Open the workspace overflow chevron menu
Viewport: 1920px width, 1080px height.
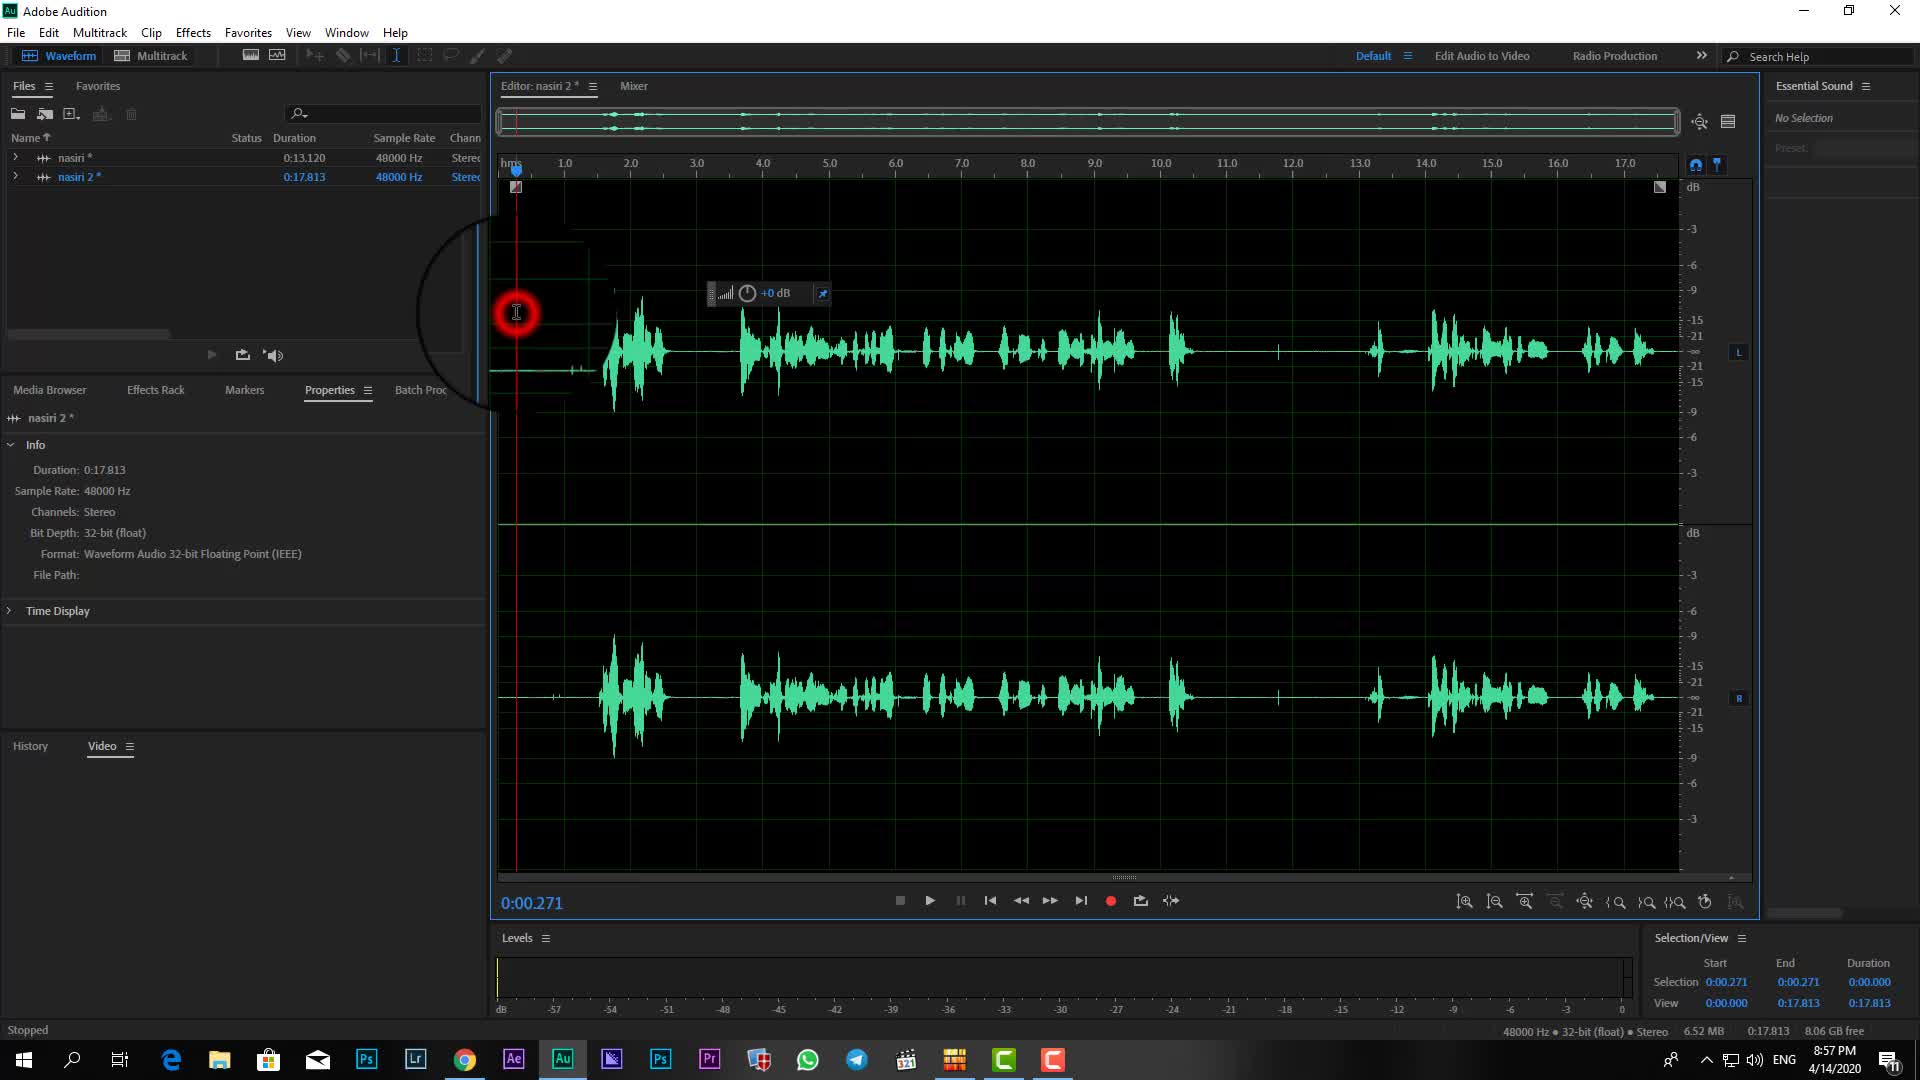pyautogui.click(x=1701, y=56)
